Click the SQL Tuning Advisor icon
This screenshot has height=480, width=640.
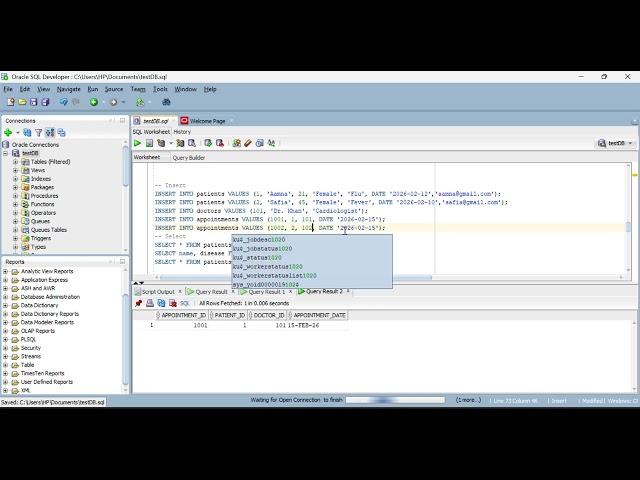[x=191, y=143]
